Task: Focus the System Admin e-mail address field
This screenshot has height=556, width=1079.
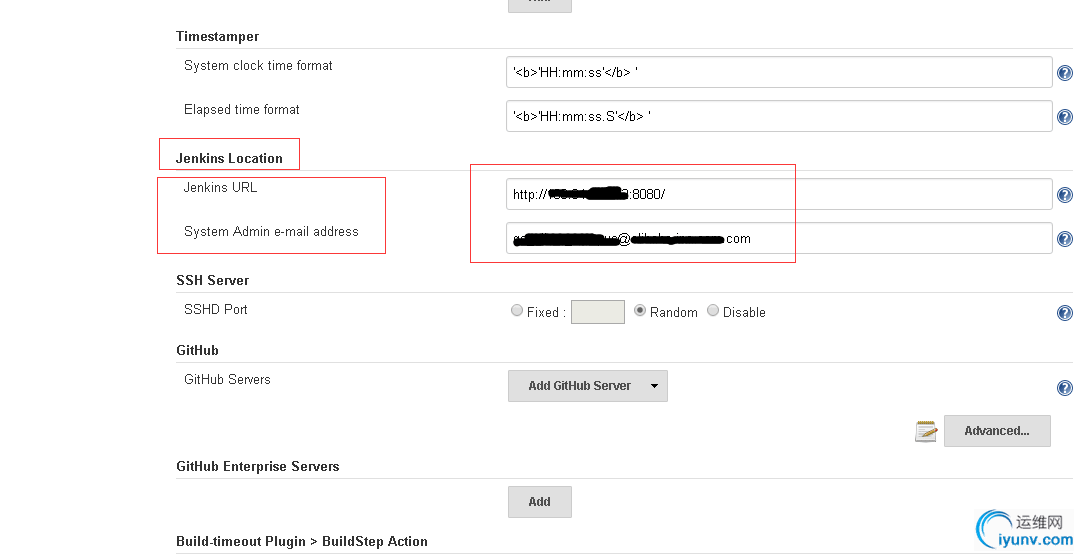Action: click(x=779, y=238)
